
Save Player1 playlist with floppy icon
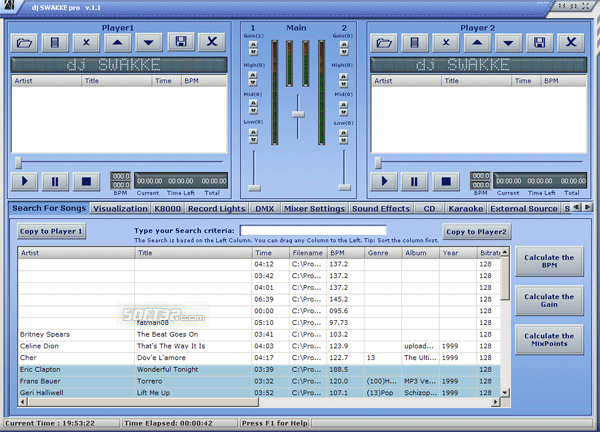[x=181, y=42]
